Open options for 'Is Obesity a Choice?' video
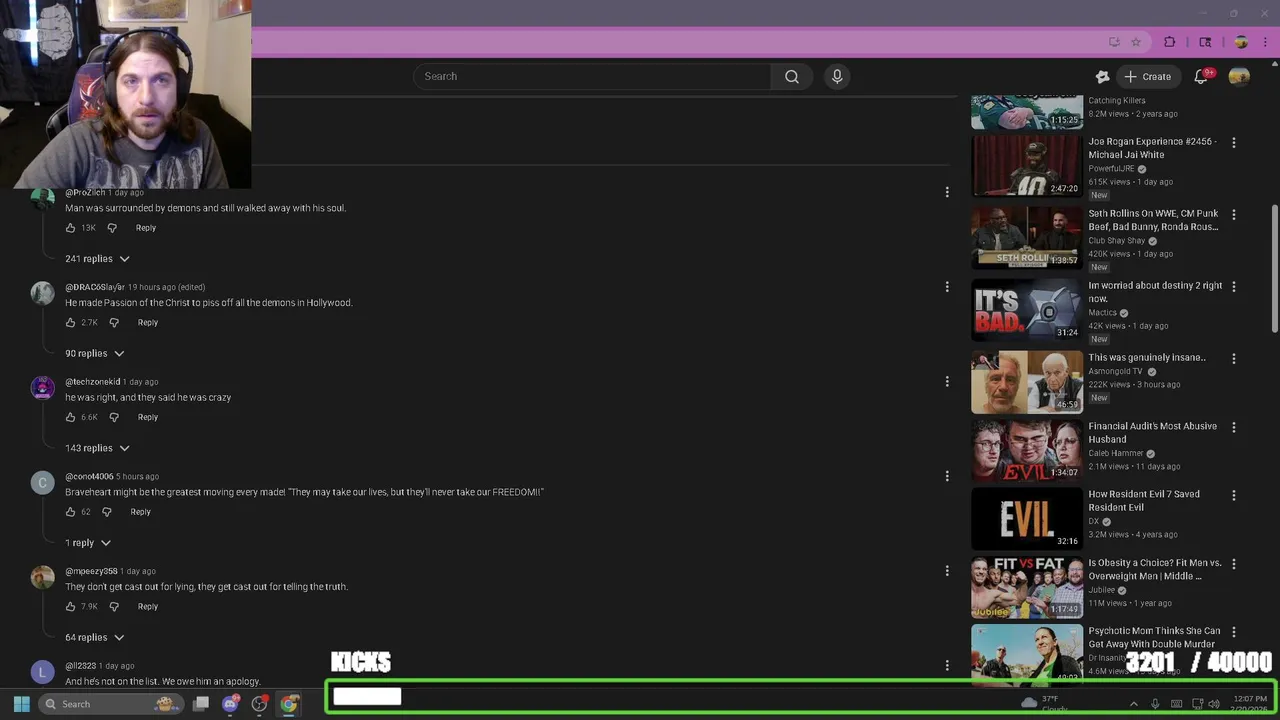 [1233, 564]
